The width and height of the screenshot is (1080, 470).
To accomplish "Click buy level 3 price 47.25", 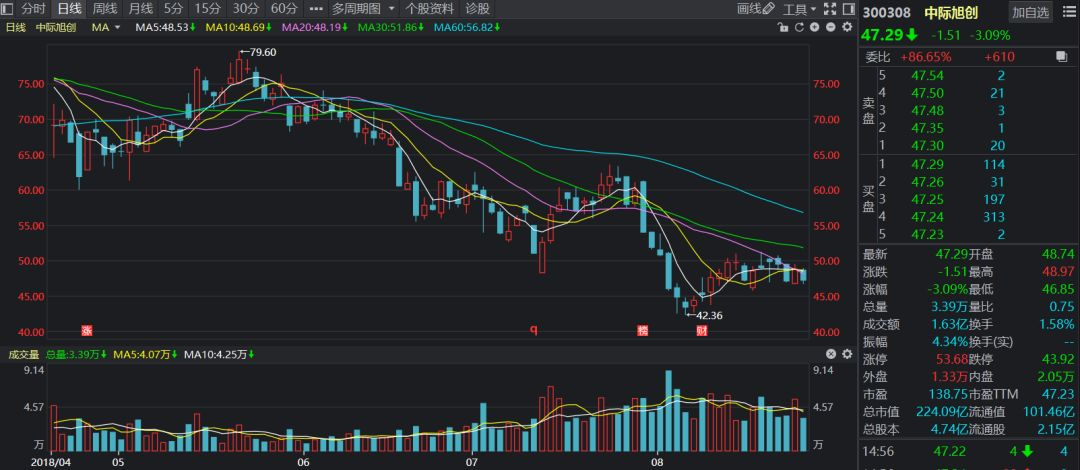I will coord(926,199).
